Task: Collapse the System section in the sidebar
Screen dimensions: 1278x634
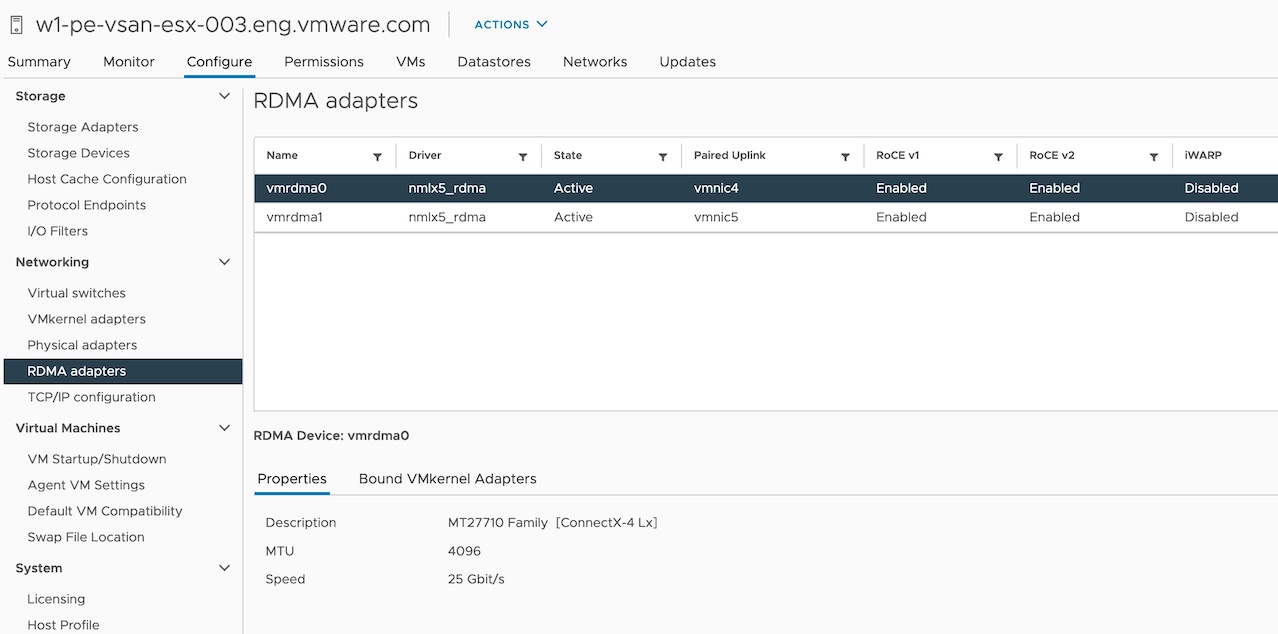Action: (223, 568)
